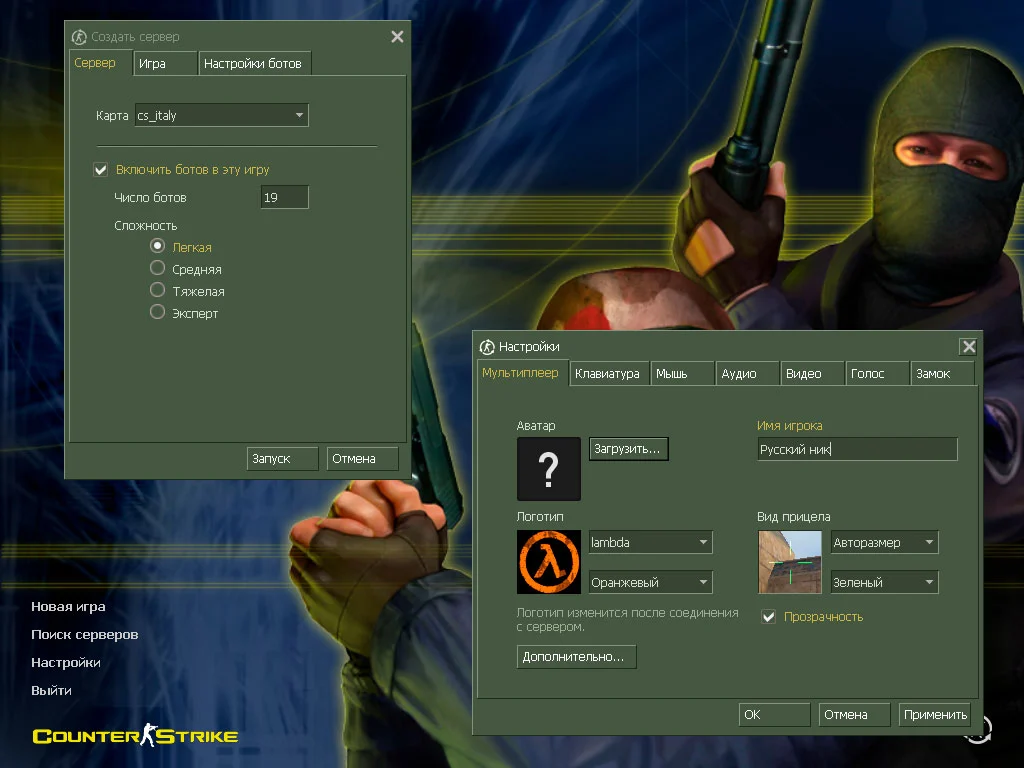Image resolution: width=1024 pixels, height=768 pixels.
Task: Click the Counter-Strike icon in the Создать сервер title bar
Action: pos(79,37)
